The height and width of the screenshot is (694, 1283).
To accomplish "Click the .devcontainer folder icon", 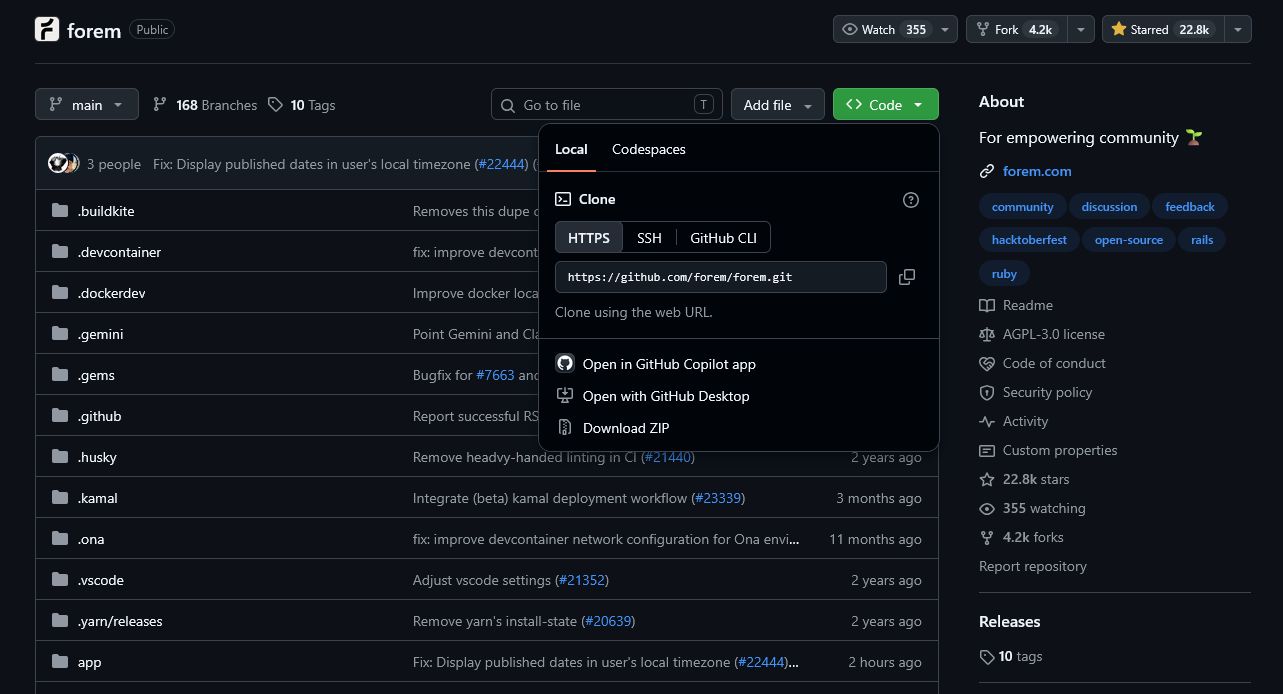I will 60,252.
